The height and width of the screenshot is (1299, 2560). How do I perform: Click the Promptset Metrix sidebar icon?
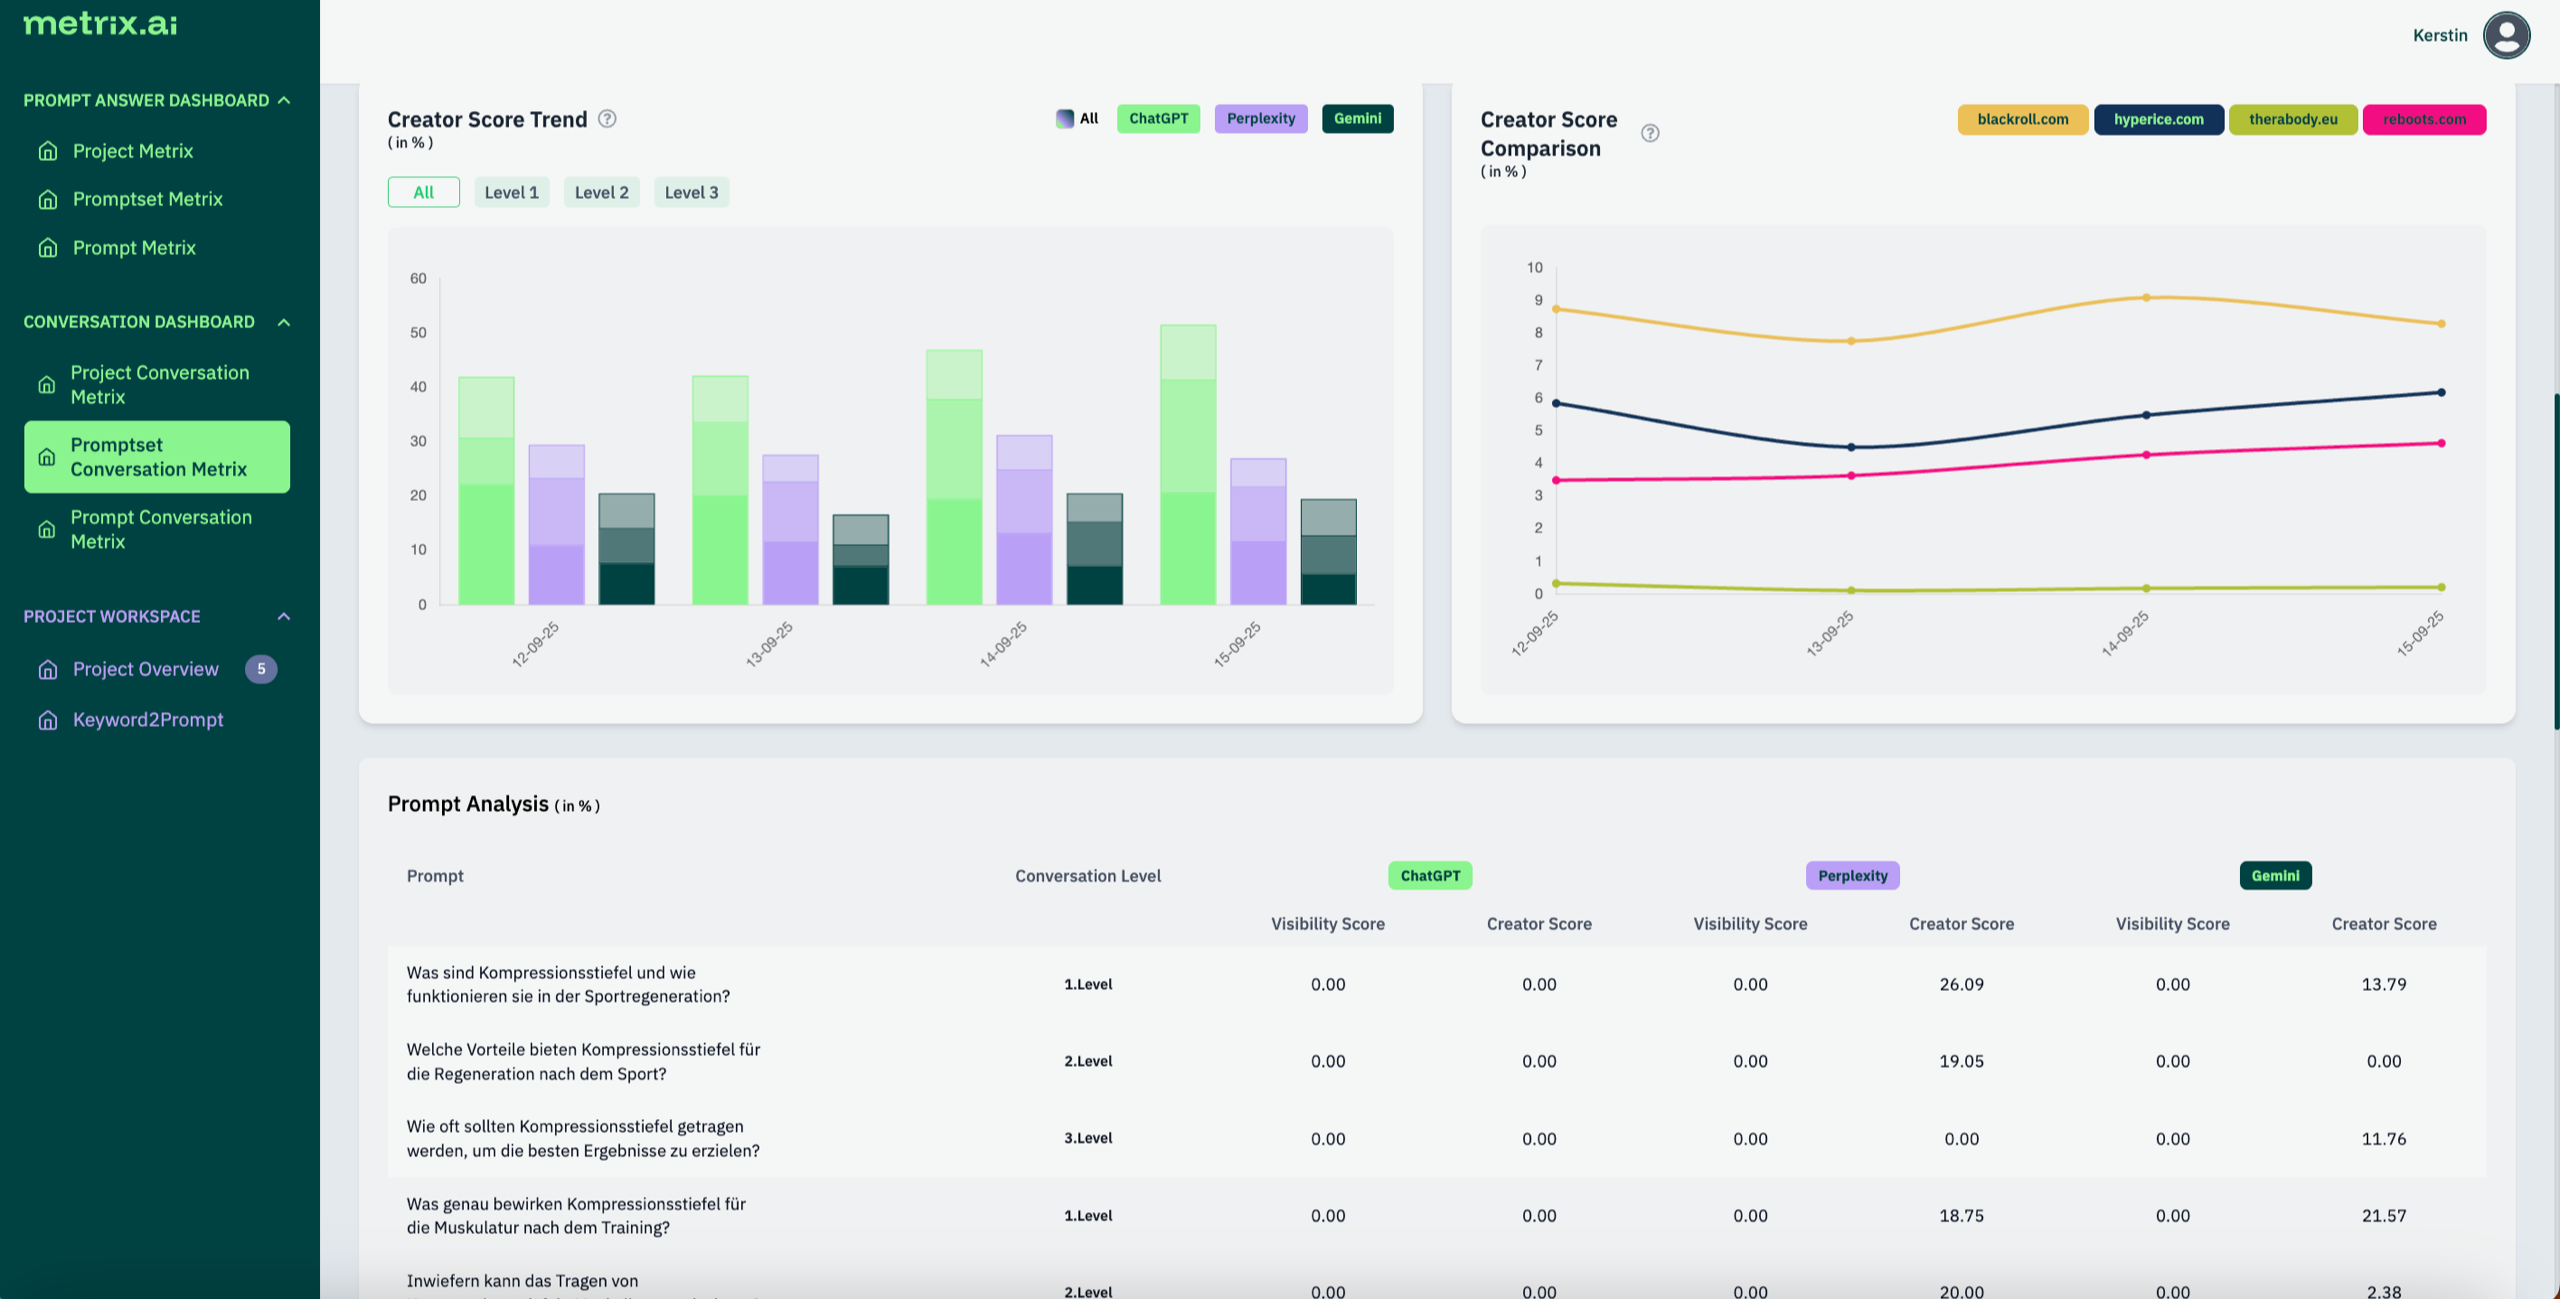(47, 199)
